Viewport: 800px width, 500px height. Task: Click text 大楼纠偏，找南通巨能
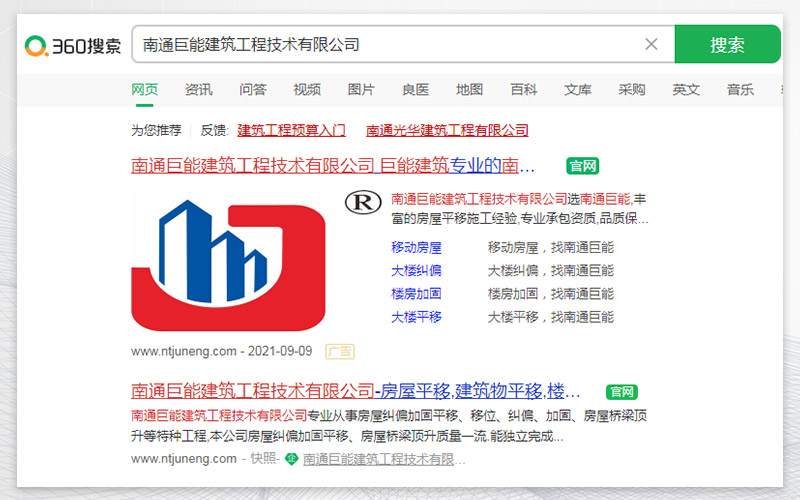[551, 270]
